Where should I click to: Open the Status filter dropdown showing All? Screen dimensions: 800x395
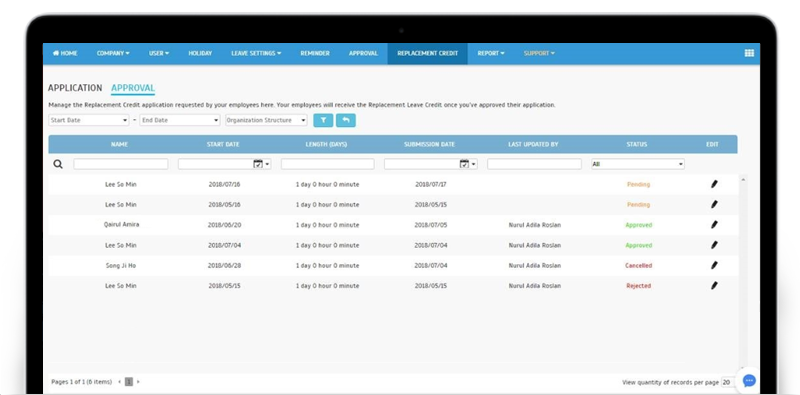[x=638, y=164]
